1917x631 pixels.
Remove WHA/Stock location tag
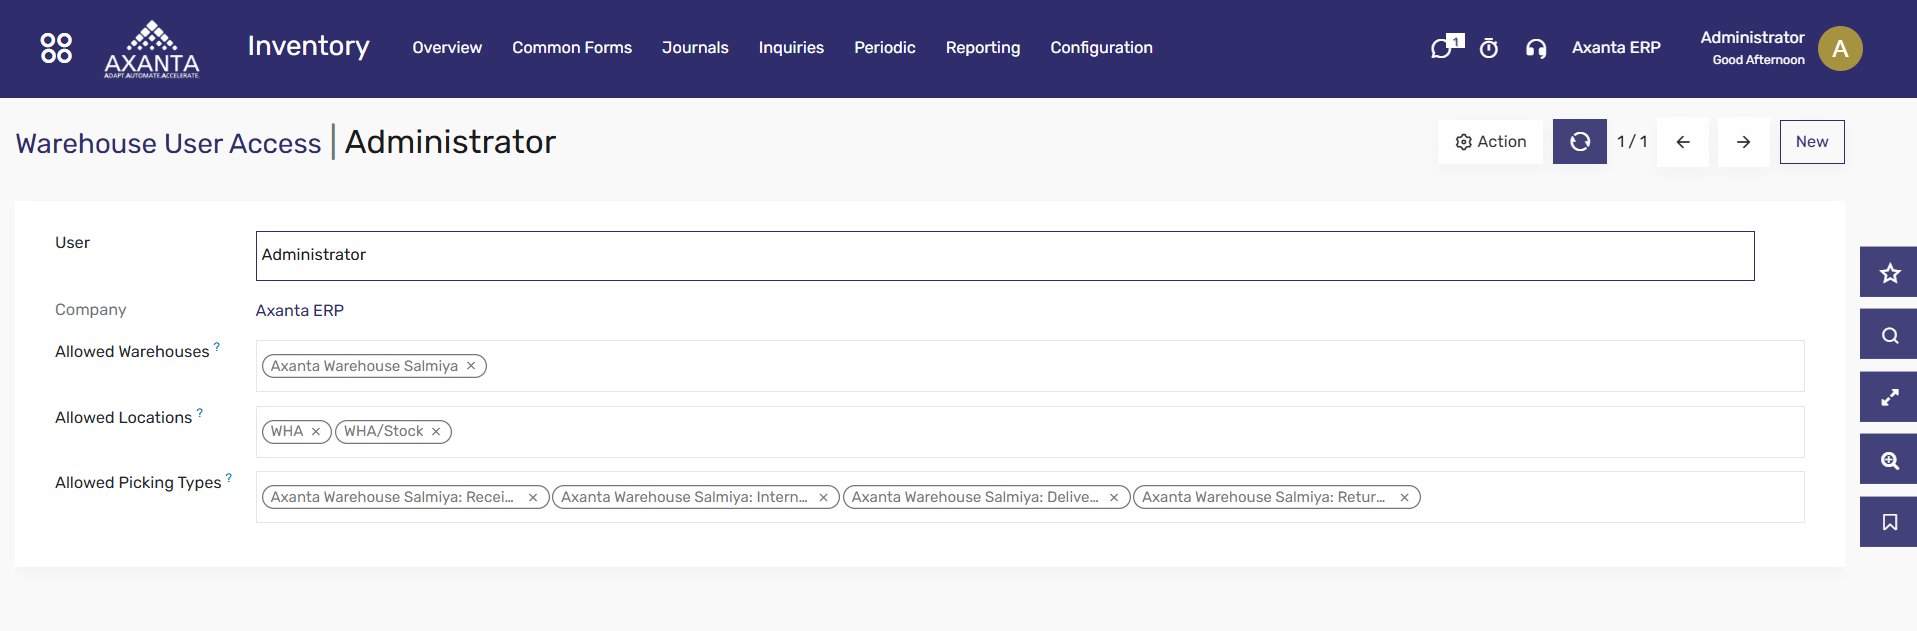coord(436,432)
